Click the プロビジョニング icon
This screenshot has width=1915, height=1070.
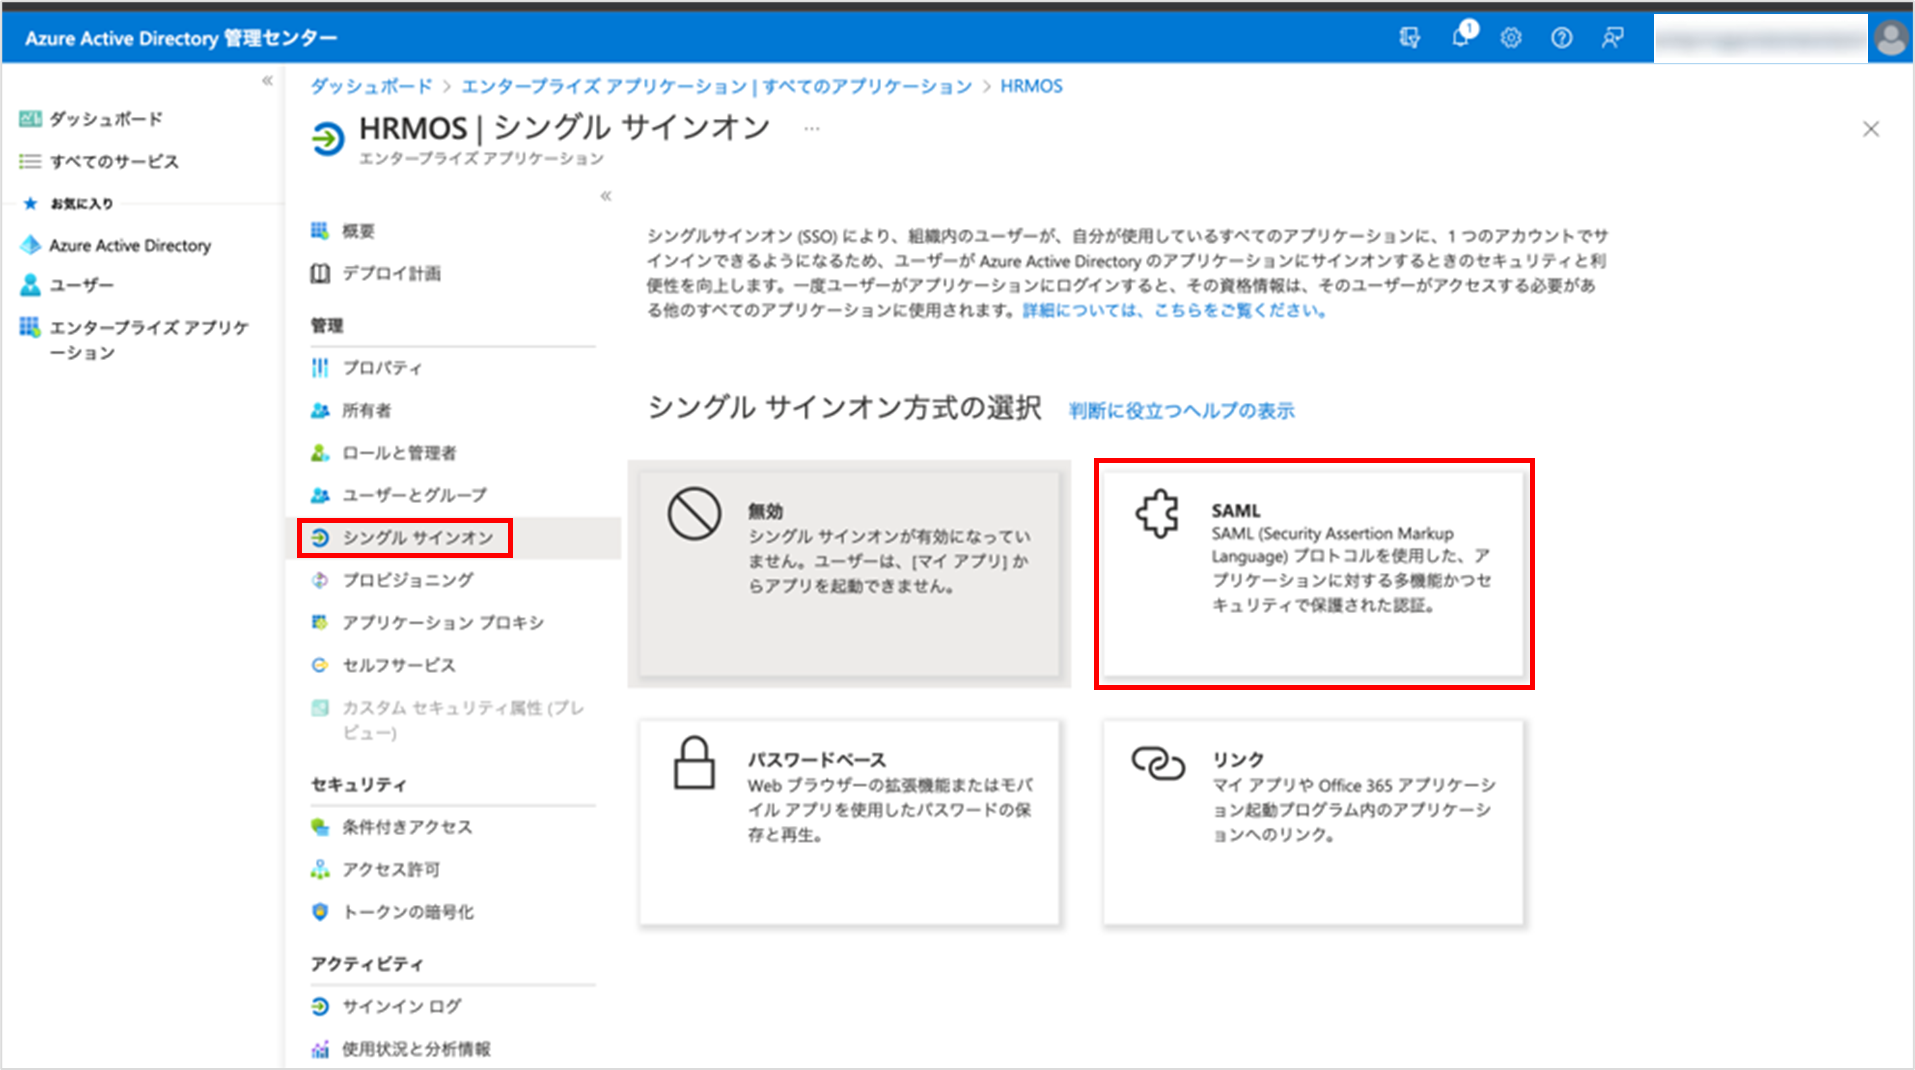[320, 580]
